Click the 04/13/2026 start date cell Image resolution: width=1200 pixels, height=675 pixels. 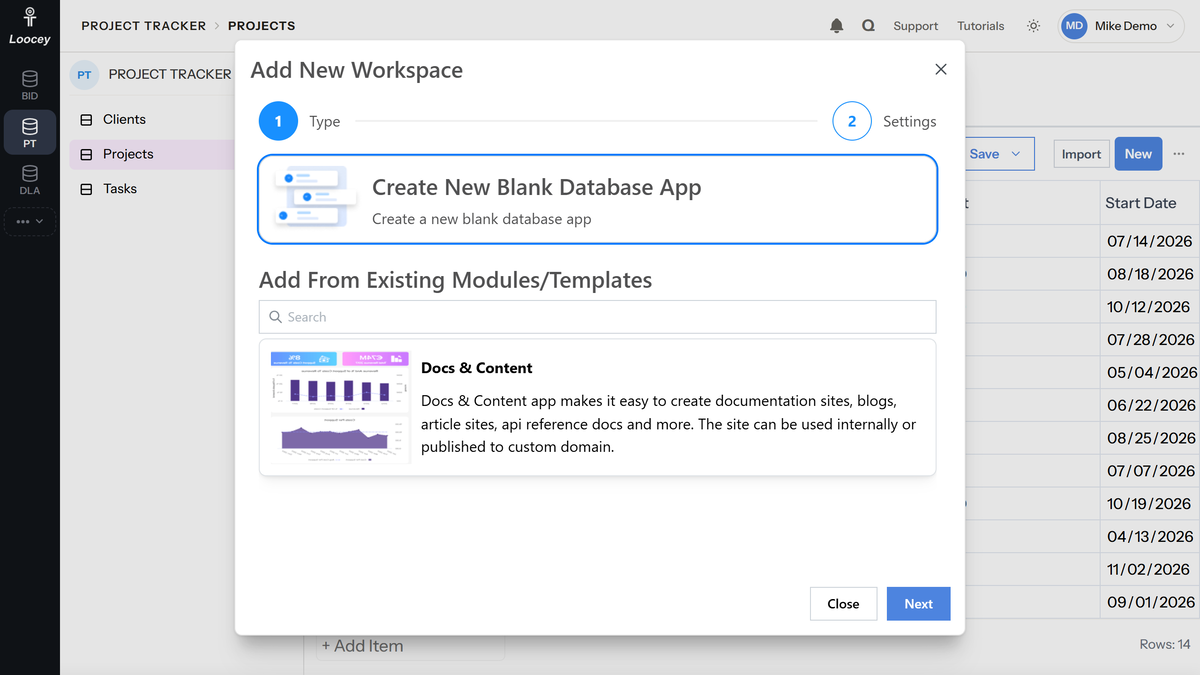click(1150, 536)
